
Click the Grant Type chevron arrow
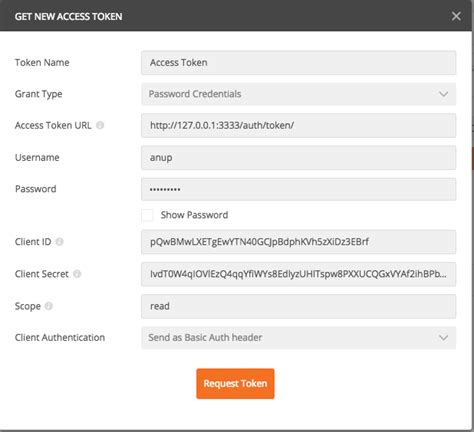click(443, 94)
